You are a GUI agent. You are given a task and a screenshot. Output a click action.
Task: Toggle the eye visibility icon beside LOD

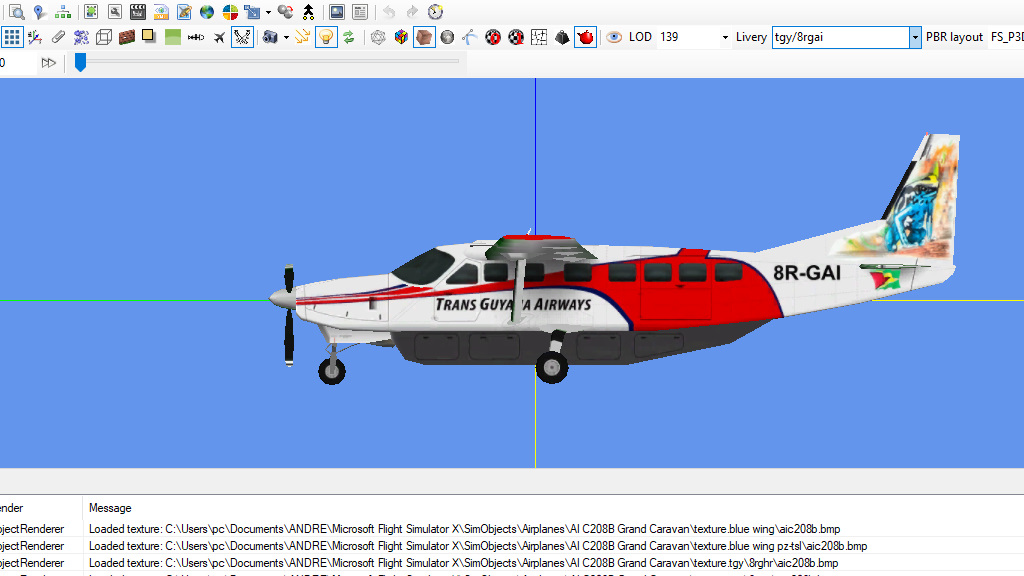[x=614, y=37]
